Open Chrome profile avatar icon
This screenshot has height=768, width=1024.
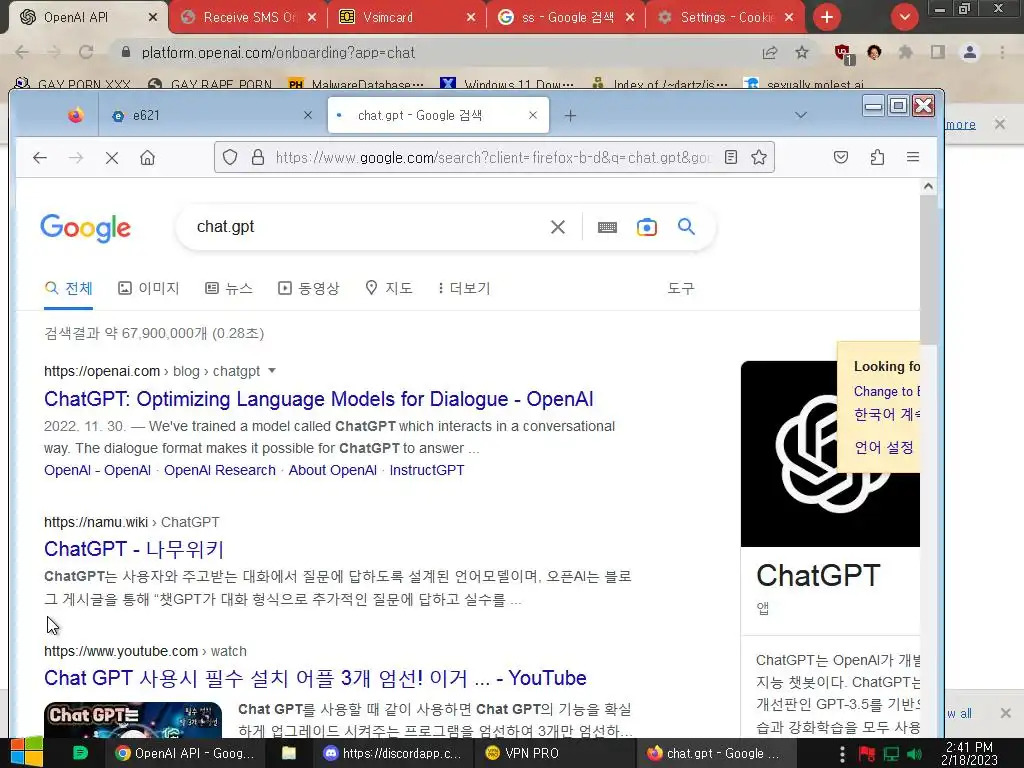(x=970, y=52)
